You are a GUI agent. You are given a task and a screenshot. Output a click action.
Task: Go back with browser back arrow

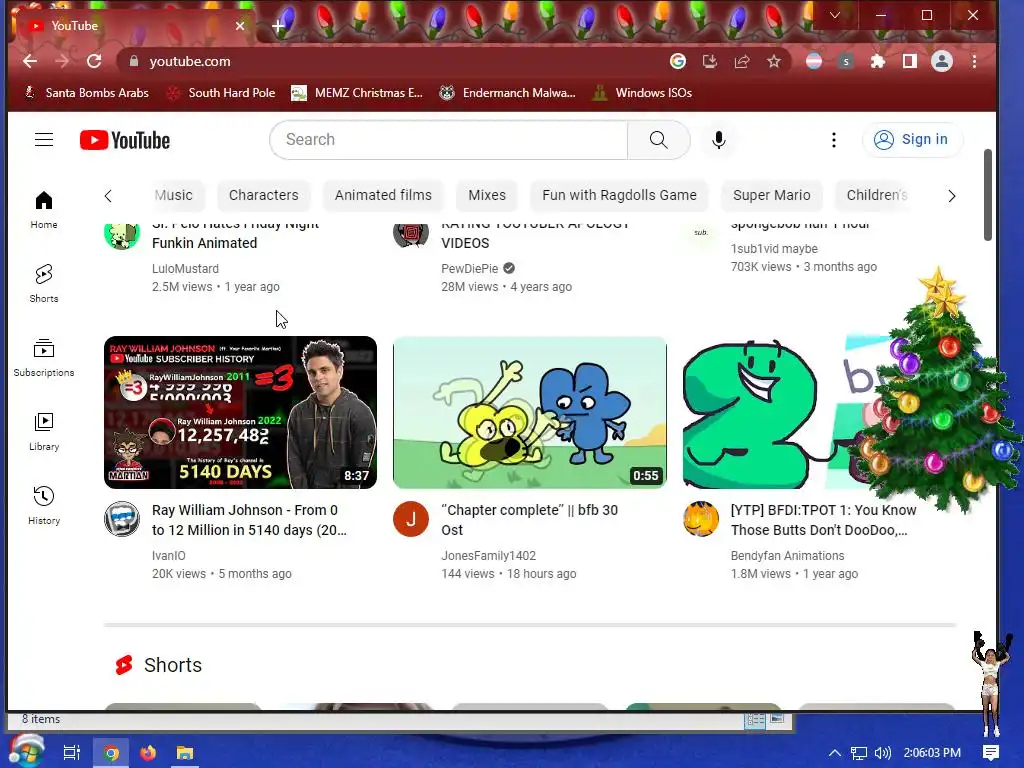tap(30, 61)
